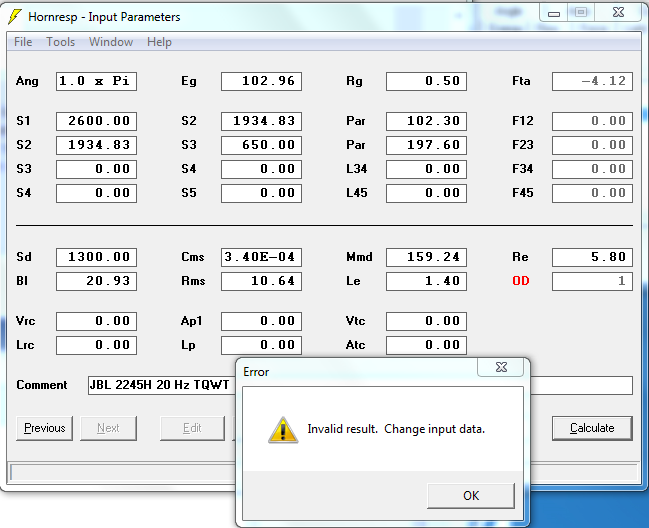Click the Fta field showing -4.12
This screenshot has width=649, height=528.
point(592,81)
